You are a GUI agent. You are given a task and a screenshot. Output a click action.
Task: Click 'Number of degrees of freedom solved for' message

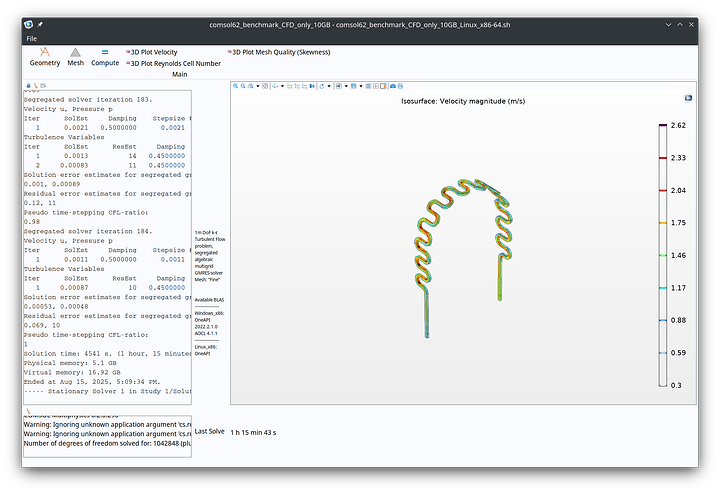coord(107,443)
